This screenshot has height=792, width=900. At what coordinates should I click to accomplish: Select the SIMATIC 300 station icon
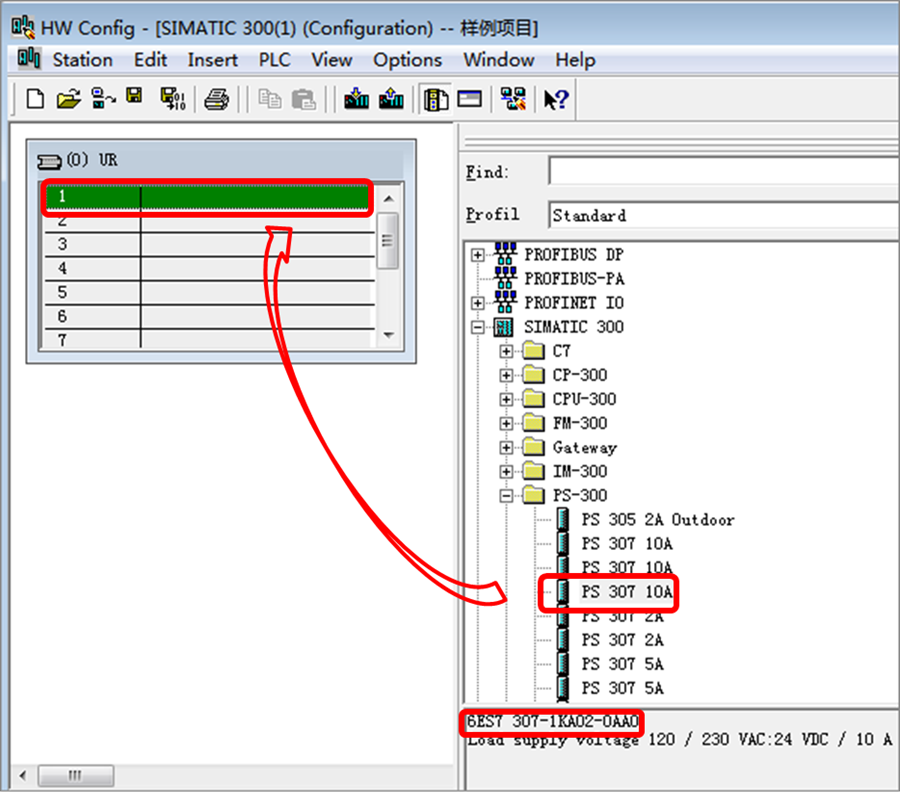tap(503, 327)
